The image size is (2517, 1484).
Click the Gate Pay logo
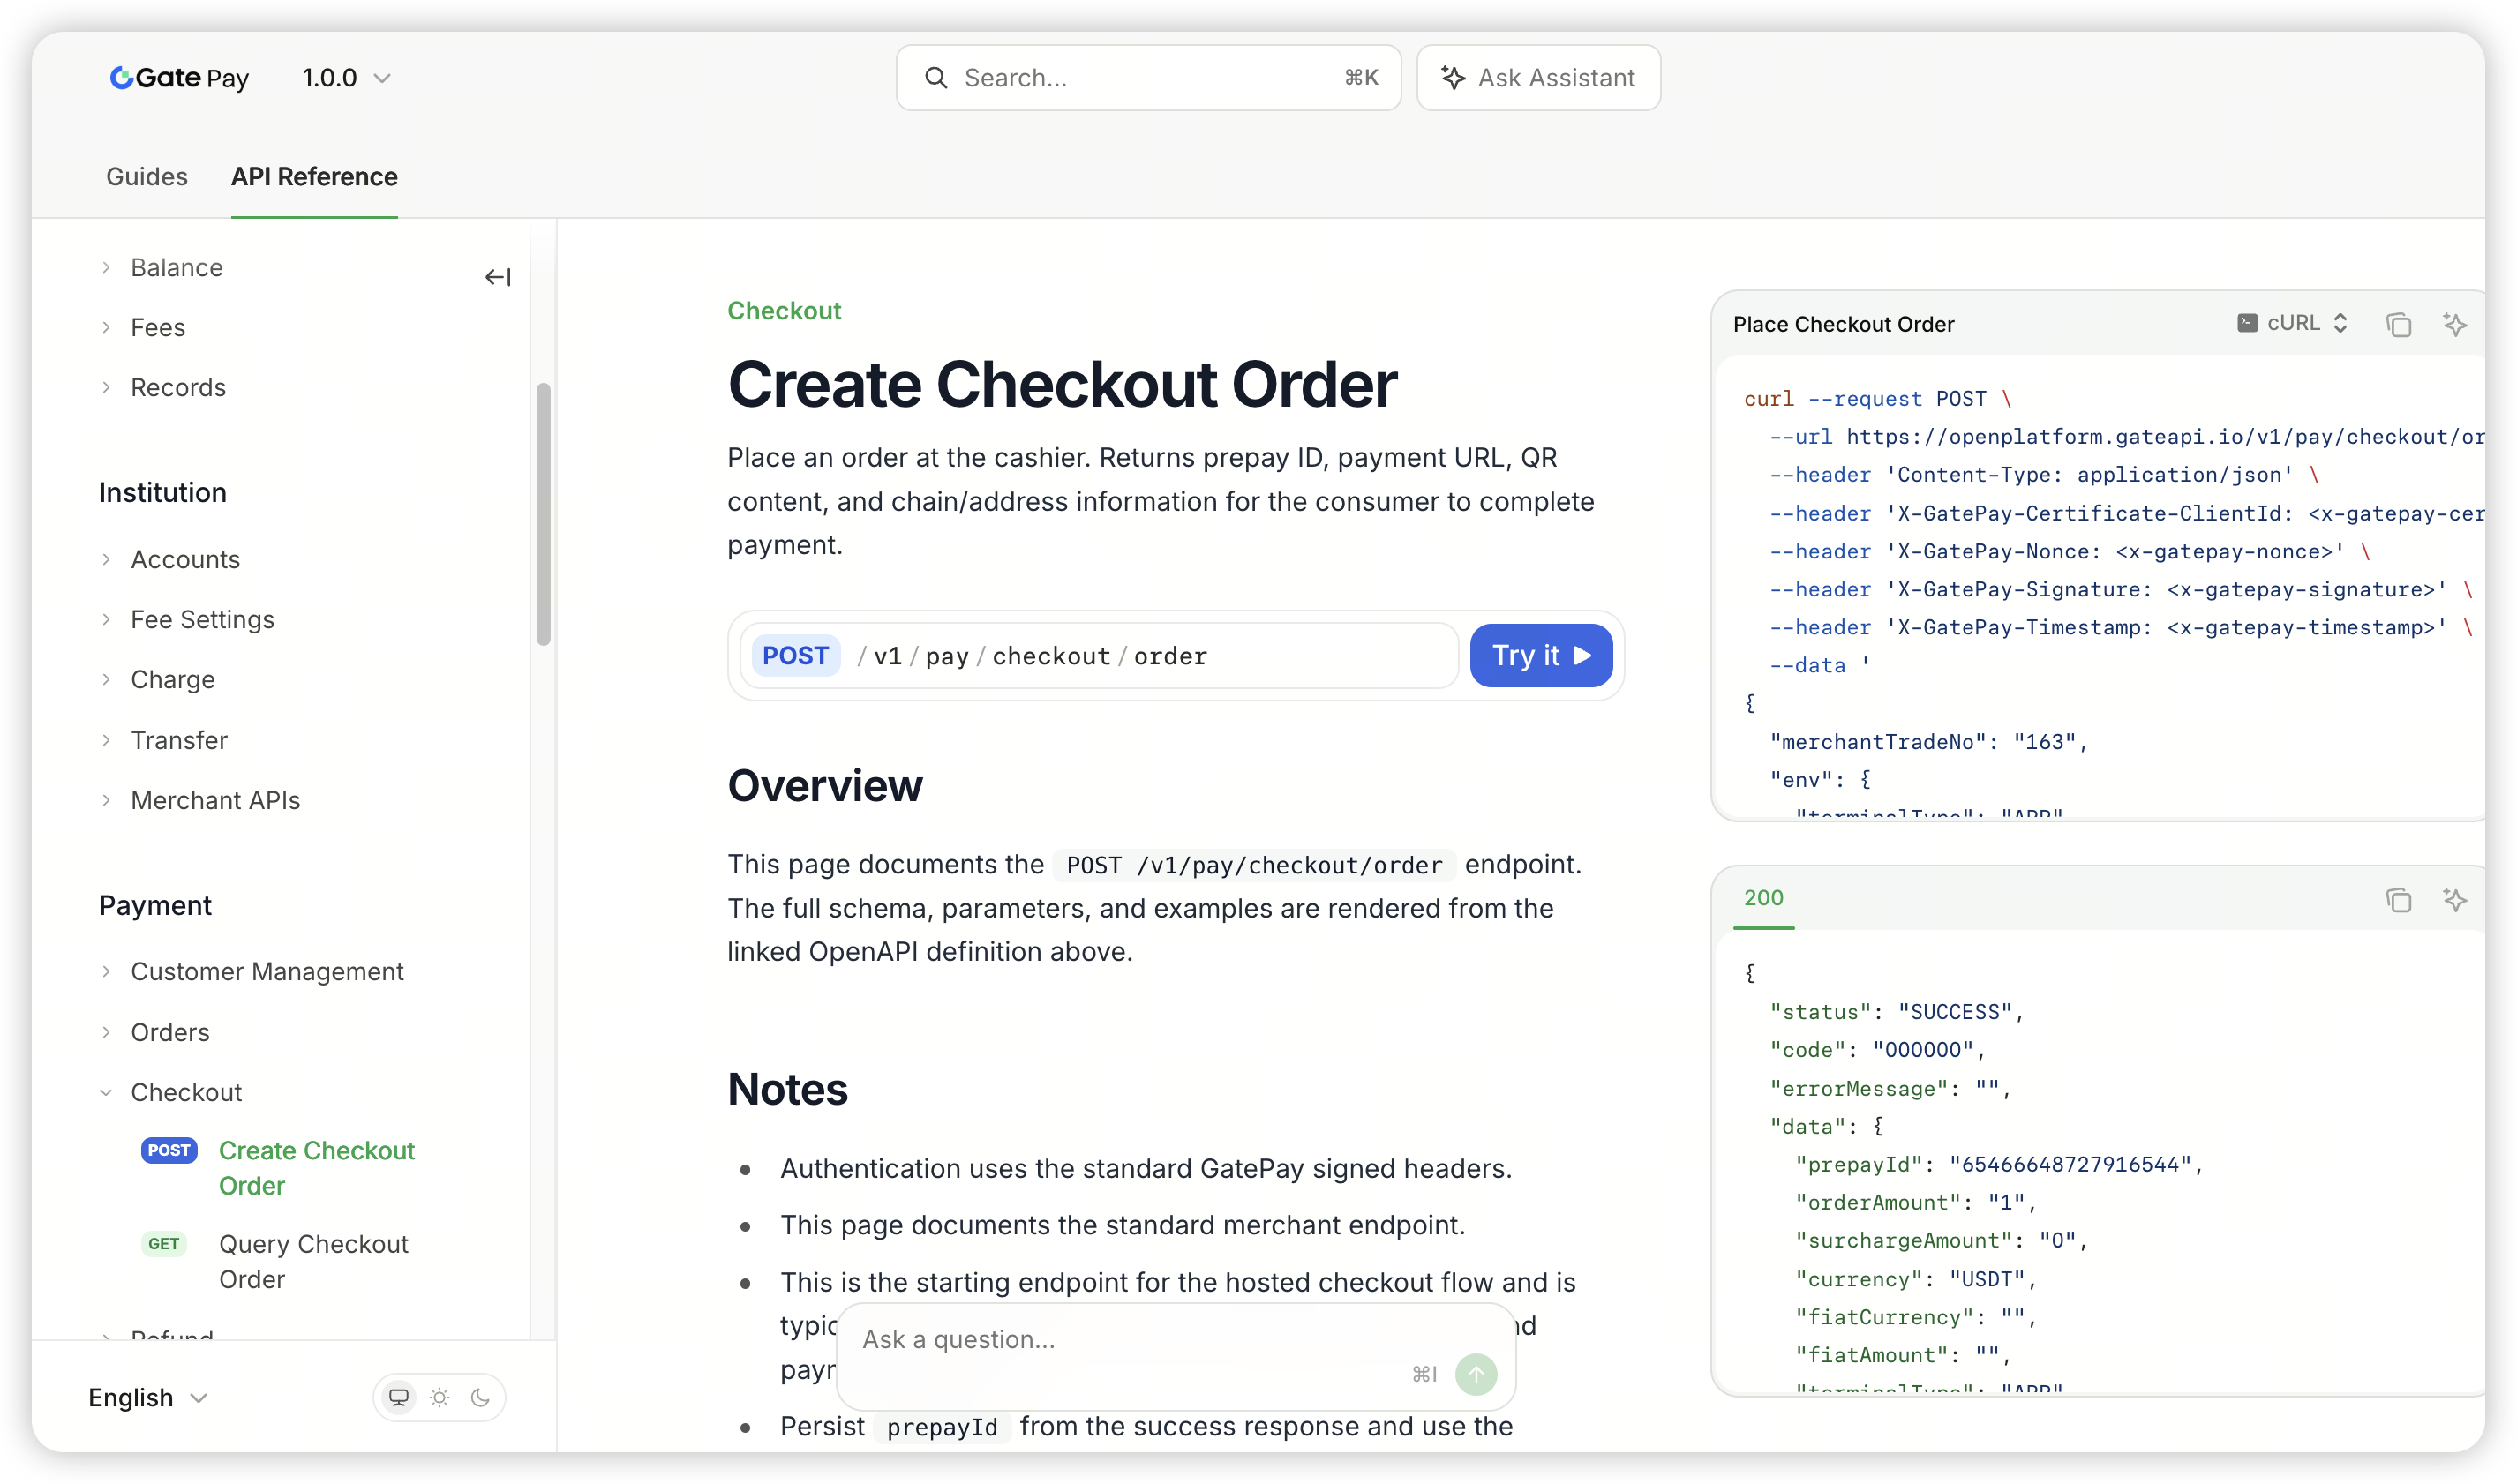(179, 78)
